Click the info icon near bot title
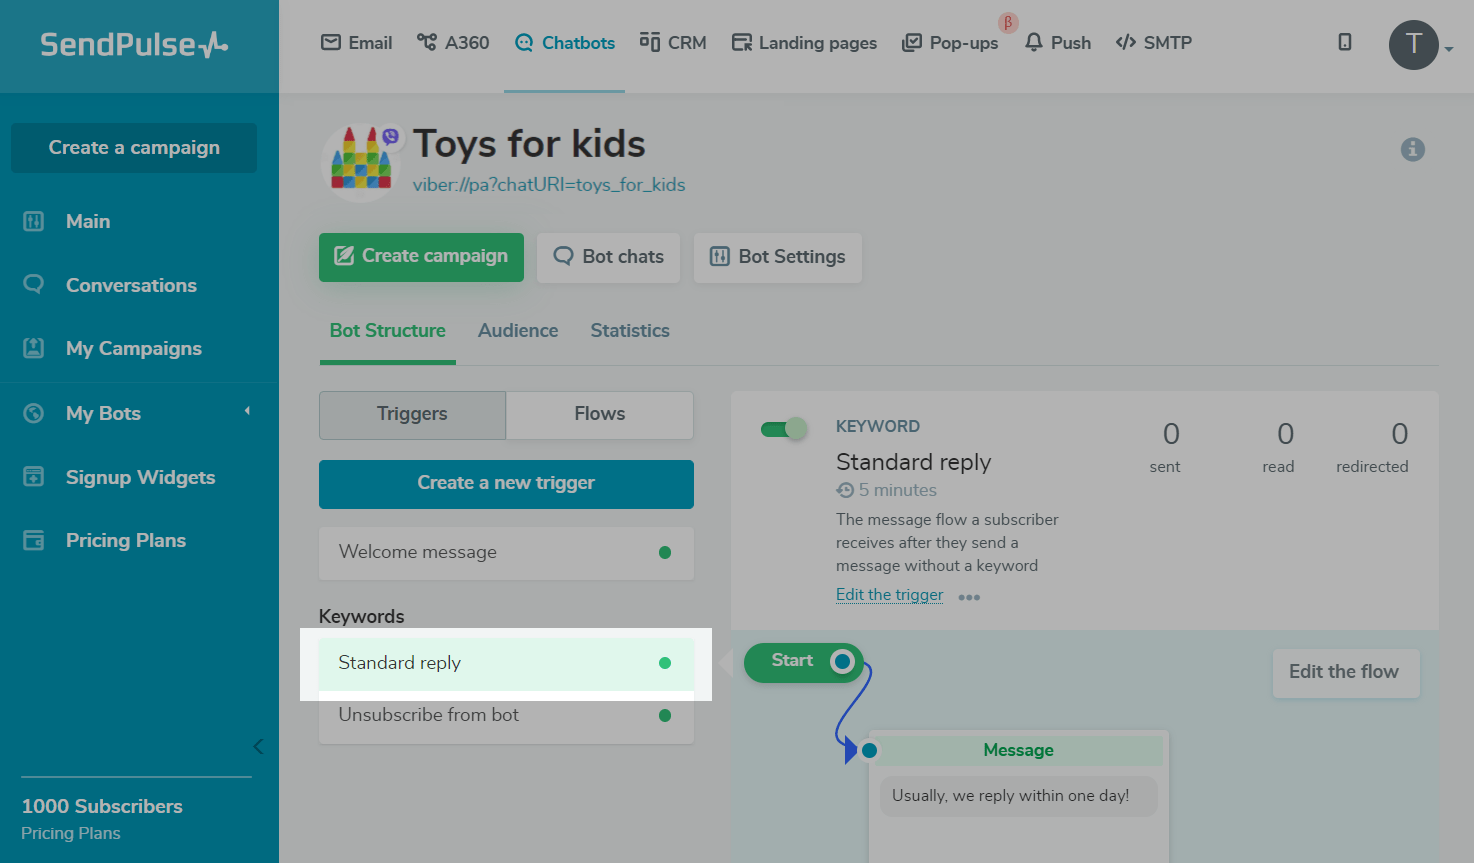This screenshot has width=1474, height=863. click(1412, 149)
